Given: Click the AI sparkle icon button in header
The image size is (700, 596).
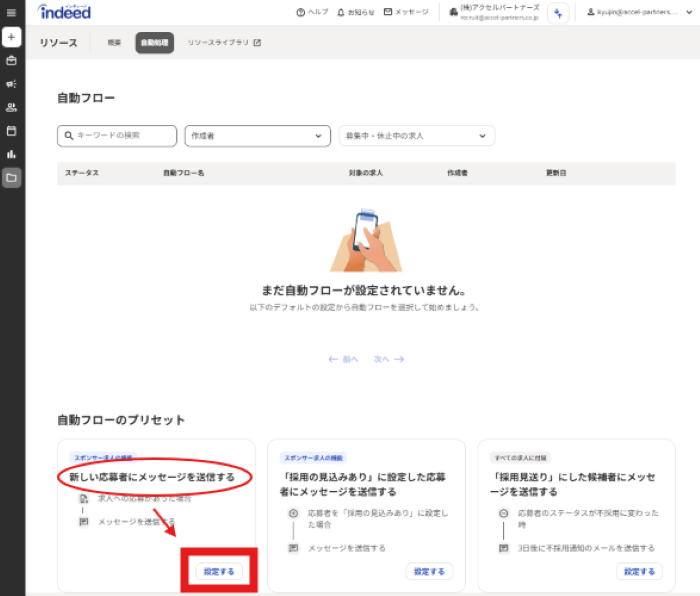Looking at the screenshot, I should click(x=558, y=12).
